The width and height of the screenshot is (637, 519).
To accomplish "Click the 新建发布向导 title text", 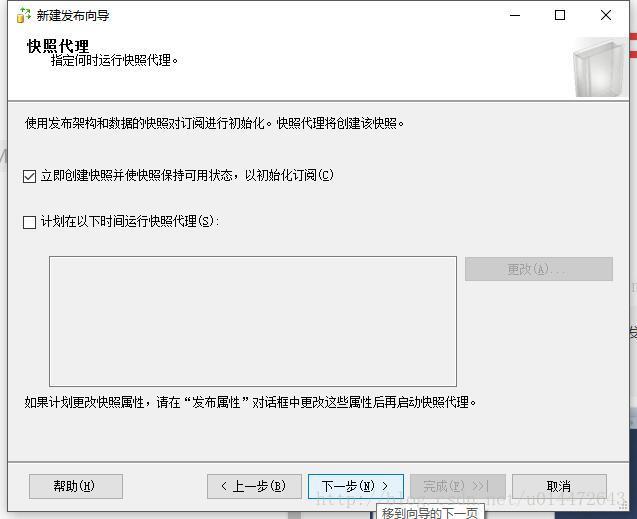I will click(x=73, y=16).
